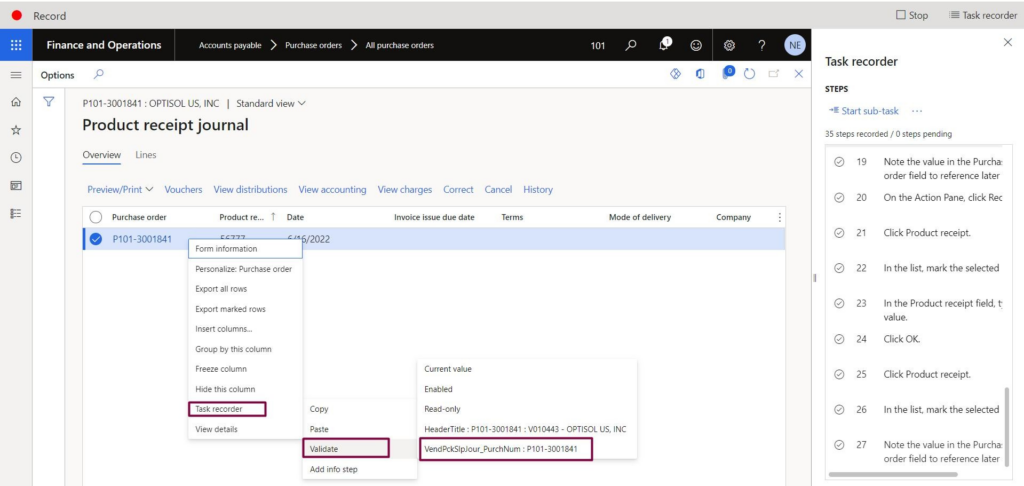Close the Task recorder pane
1024x486 pixels.
(x=1008, y=42)
